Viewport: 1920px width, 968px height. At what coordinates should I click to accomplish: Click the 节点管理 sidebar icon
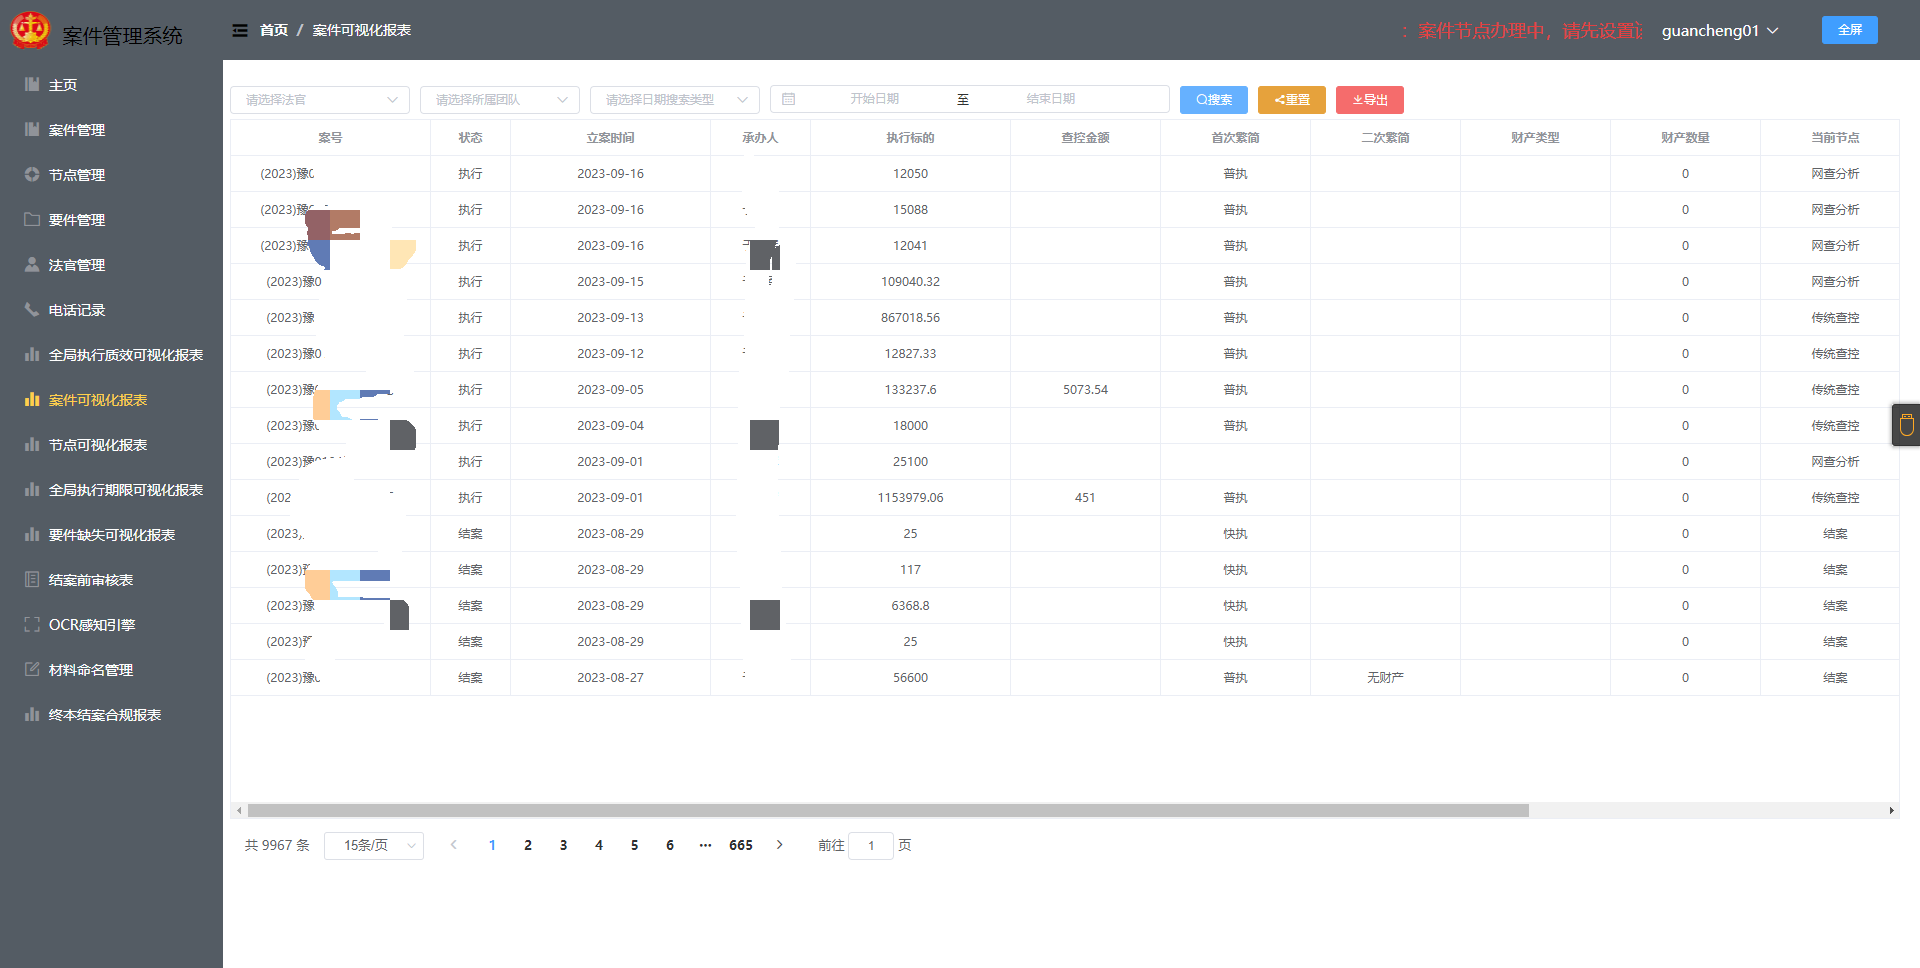(32, 175)
